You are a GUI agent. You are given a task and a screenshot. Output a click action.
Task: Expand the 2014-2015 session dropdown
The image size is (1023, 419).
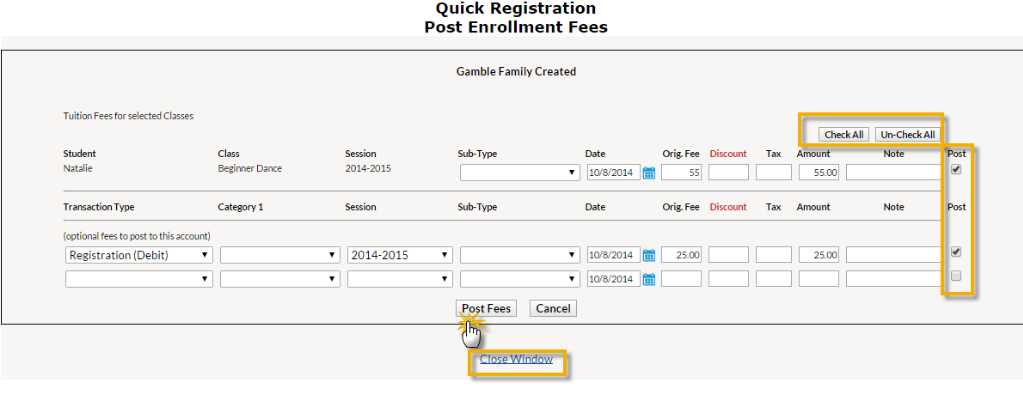coord(400,255)
